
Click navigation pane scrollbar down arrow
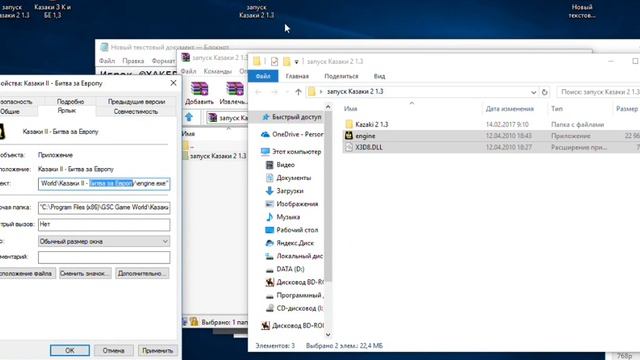point(328,334)
